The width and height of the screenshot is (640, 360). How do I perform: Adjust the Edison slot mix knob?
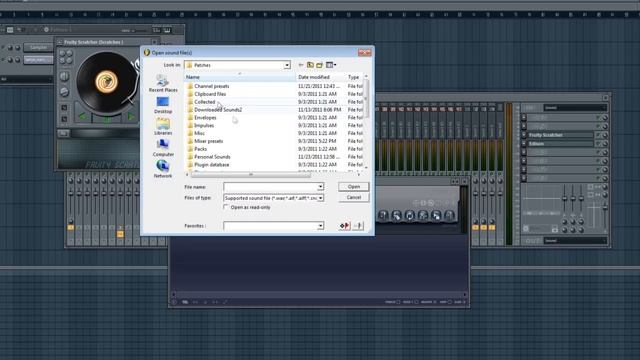pos(605,144)
